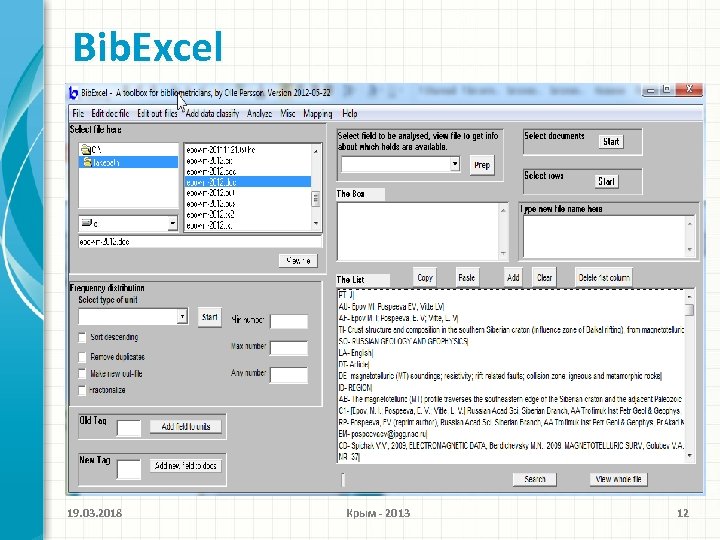
Task: Toggle the Fractionalize checkbox
Action: [x=82, y=390]
